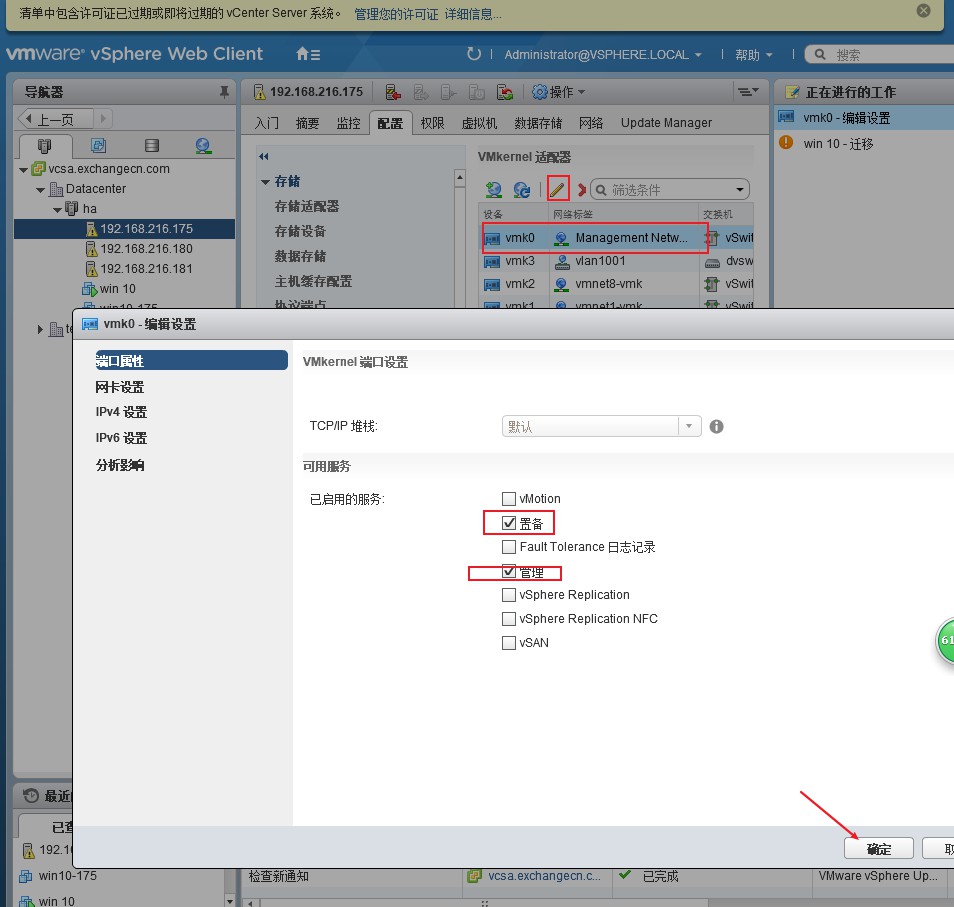The image size is (954, 907).
Task: Open the Networking navigator tab
Action: tap(203, 145)
